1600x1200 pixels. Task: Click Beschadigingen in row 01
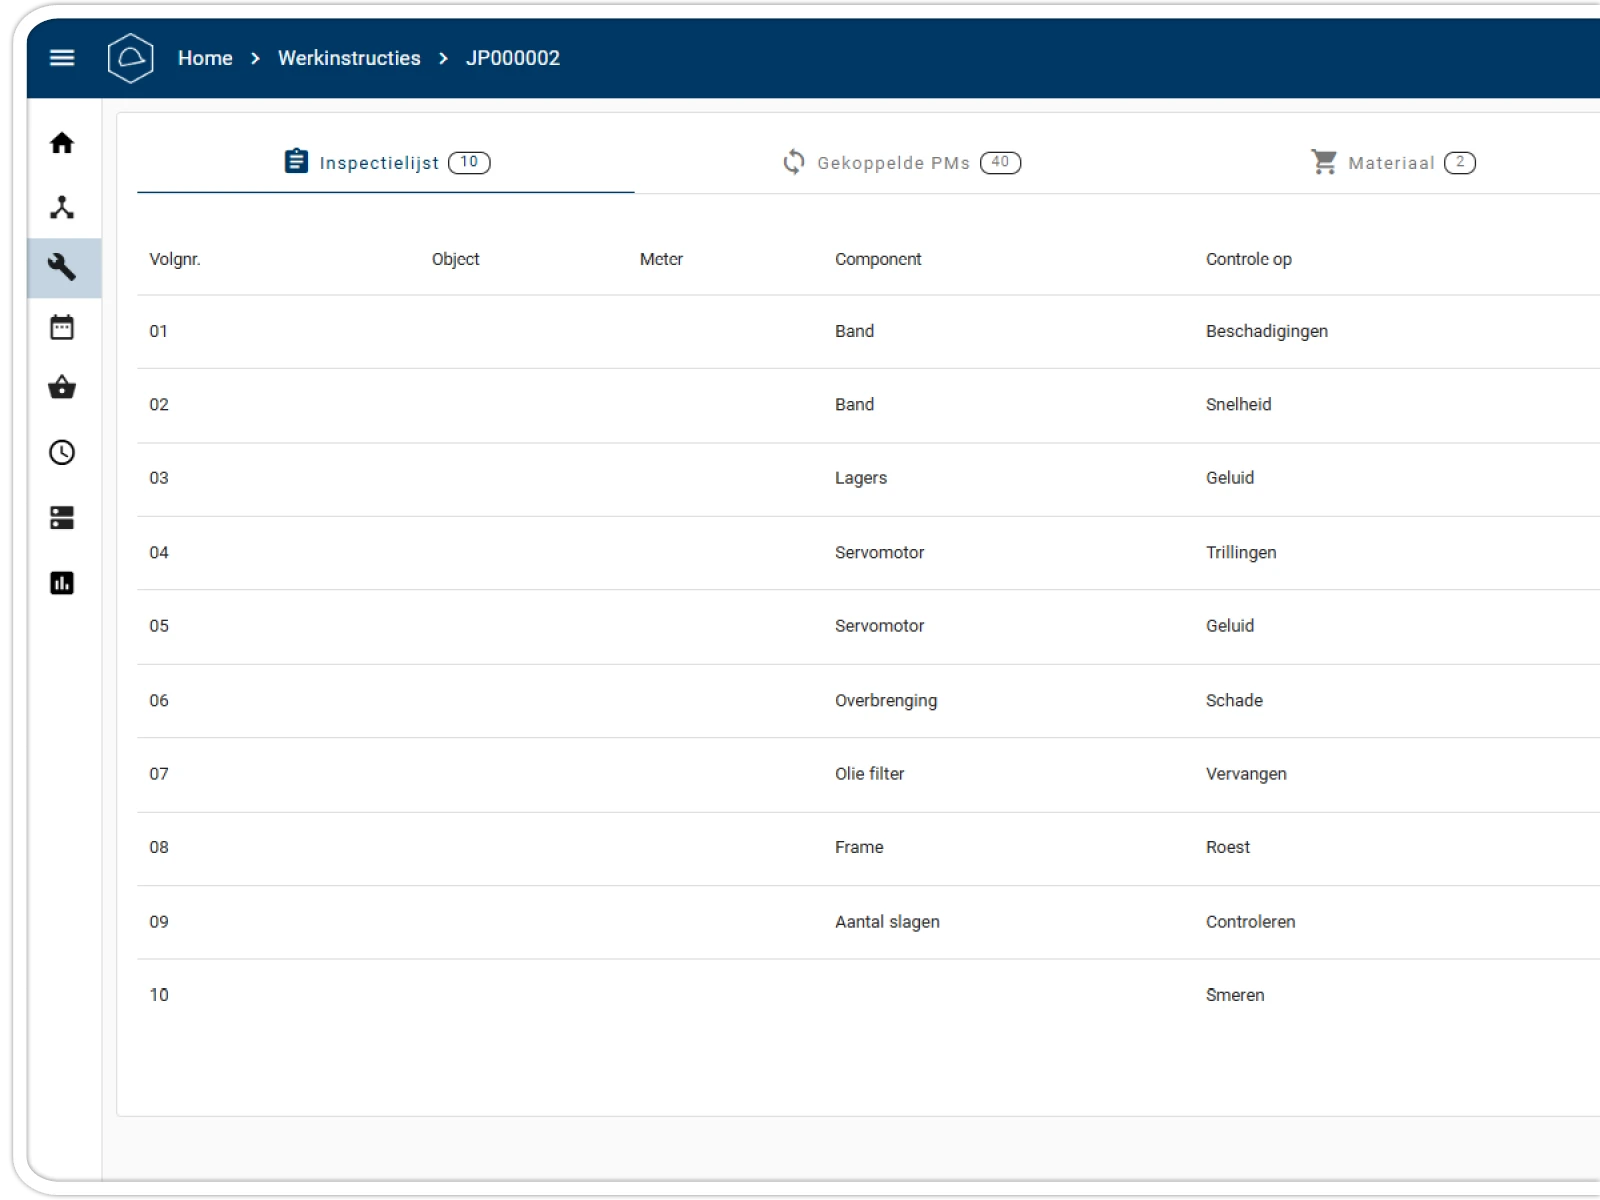[x=1267, y=331]
